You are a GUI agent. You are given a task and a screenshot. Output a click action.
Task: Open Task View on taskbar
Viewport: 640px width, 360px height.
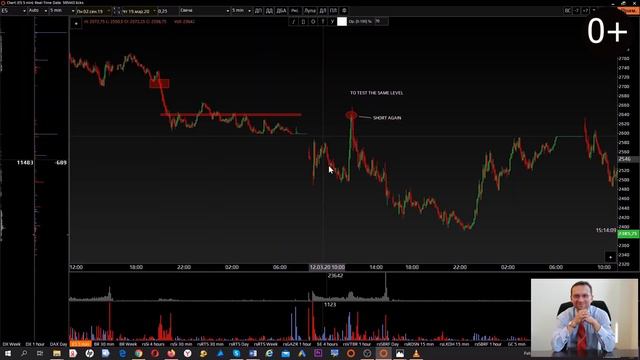point(40,353)
